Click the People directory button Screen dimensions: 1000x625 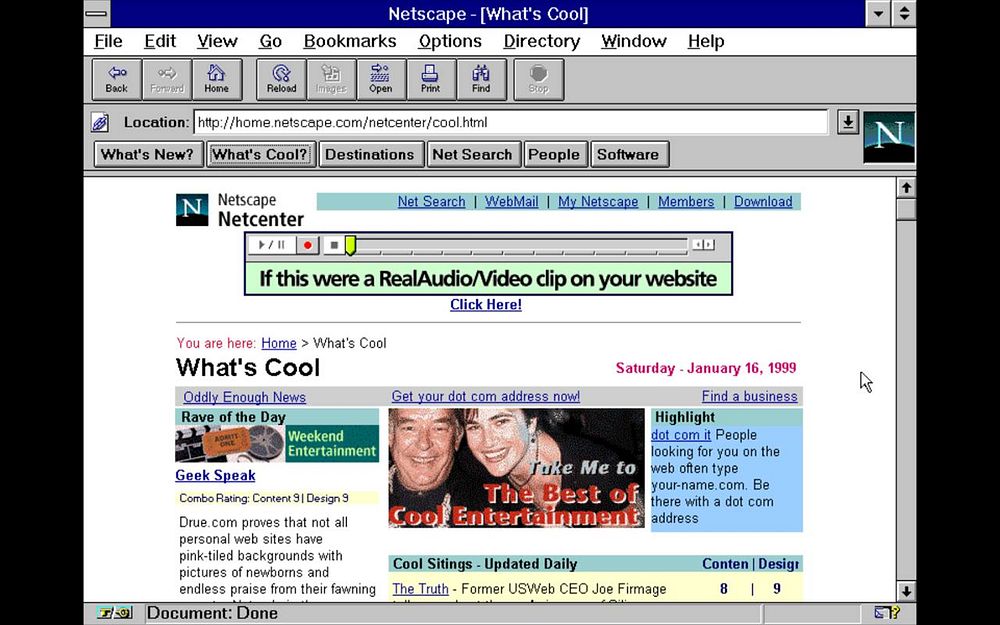(554, 154)
